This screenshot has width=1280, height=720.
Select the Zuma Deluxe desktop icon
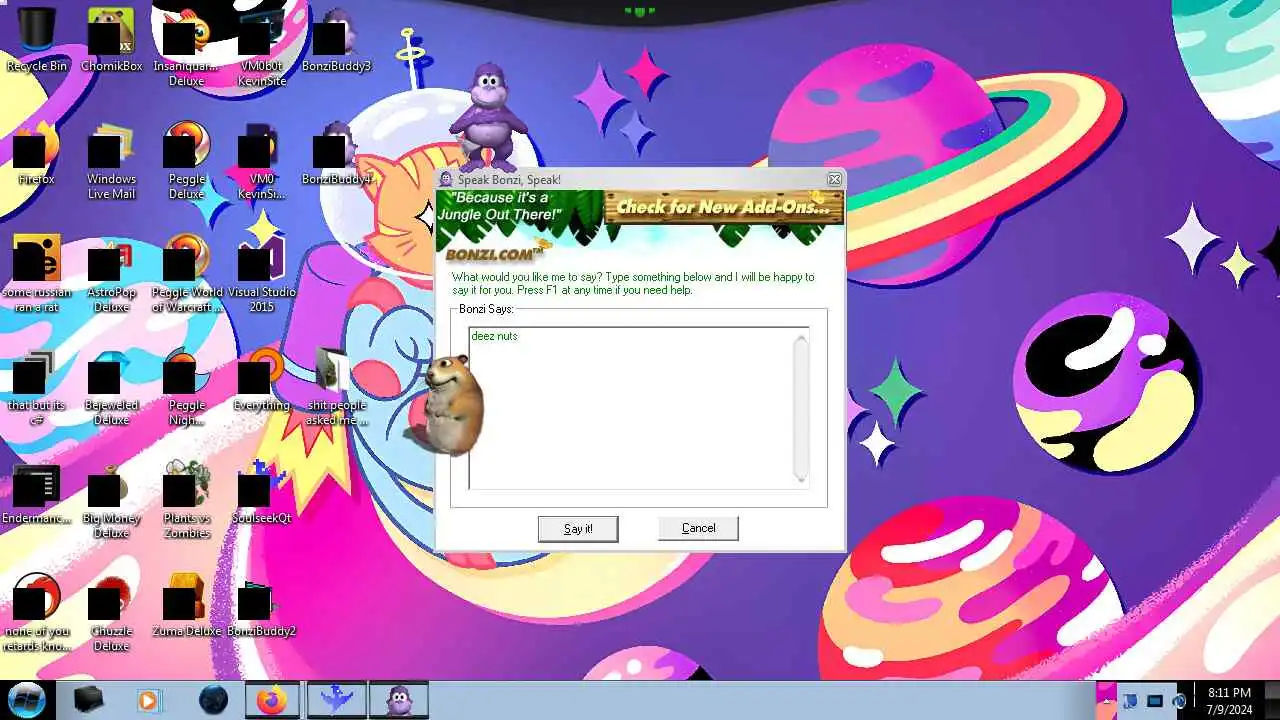[186, 606]
